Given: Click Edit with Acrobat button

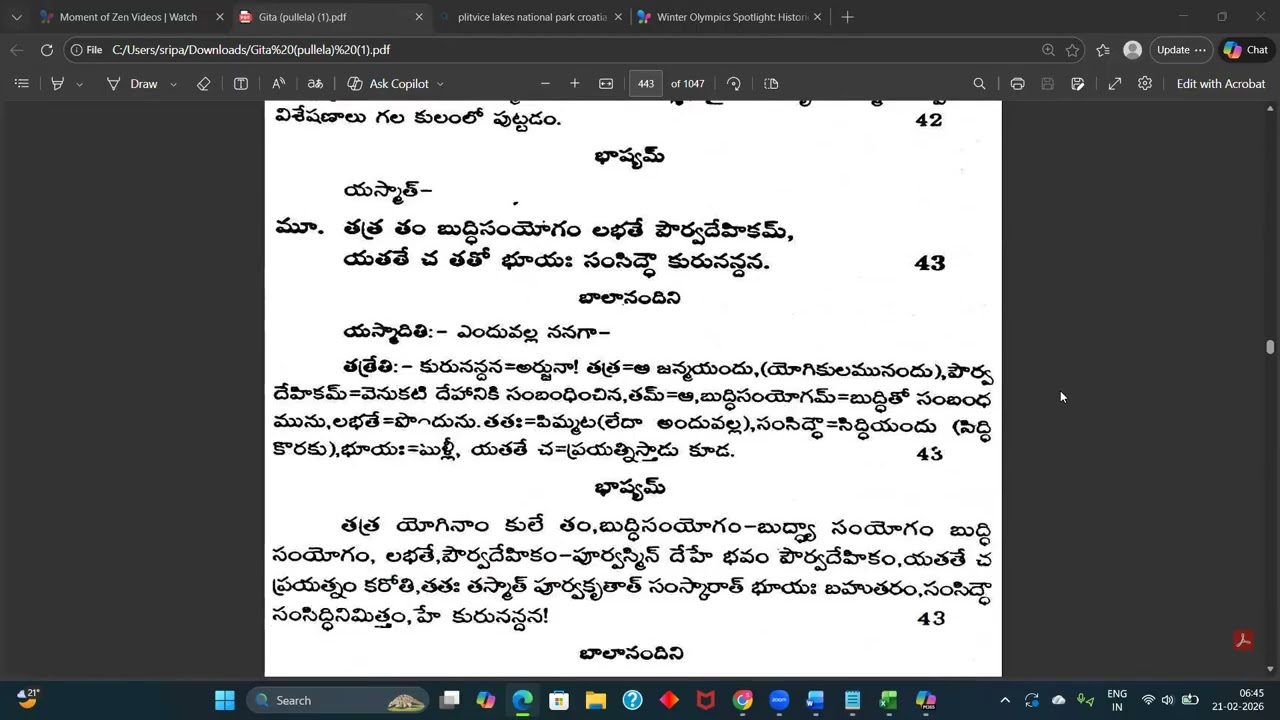Looking at the screenshot, I should coord(1221,84).
